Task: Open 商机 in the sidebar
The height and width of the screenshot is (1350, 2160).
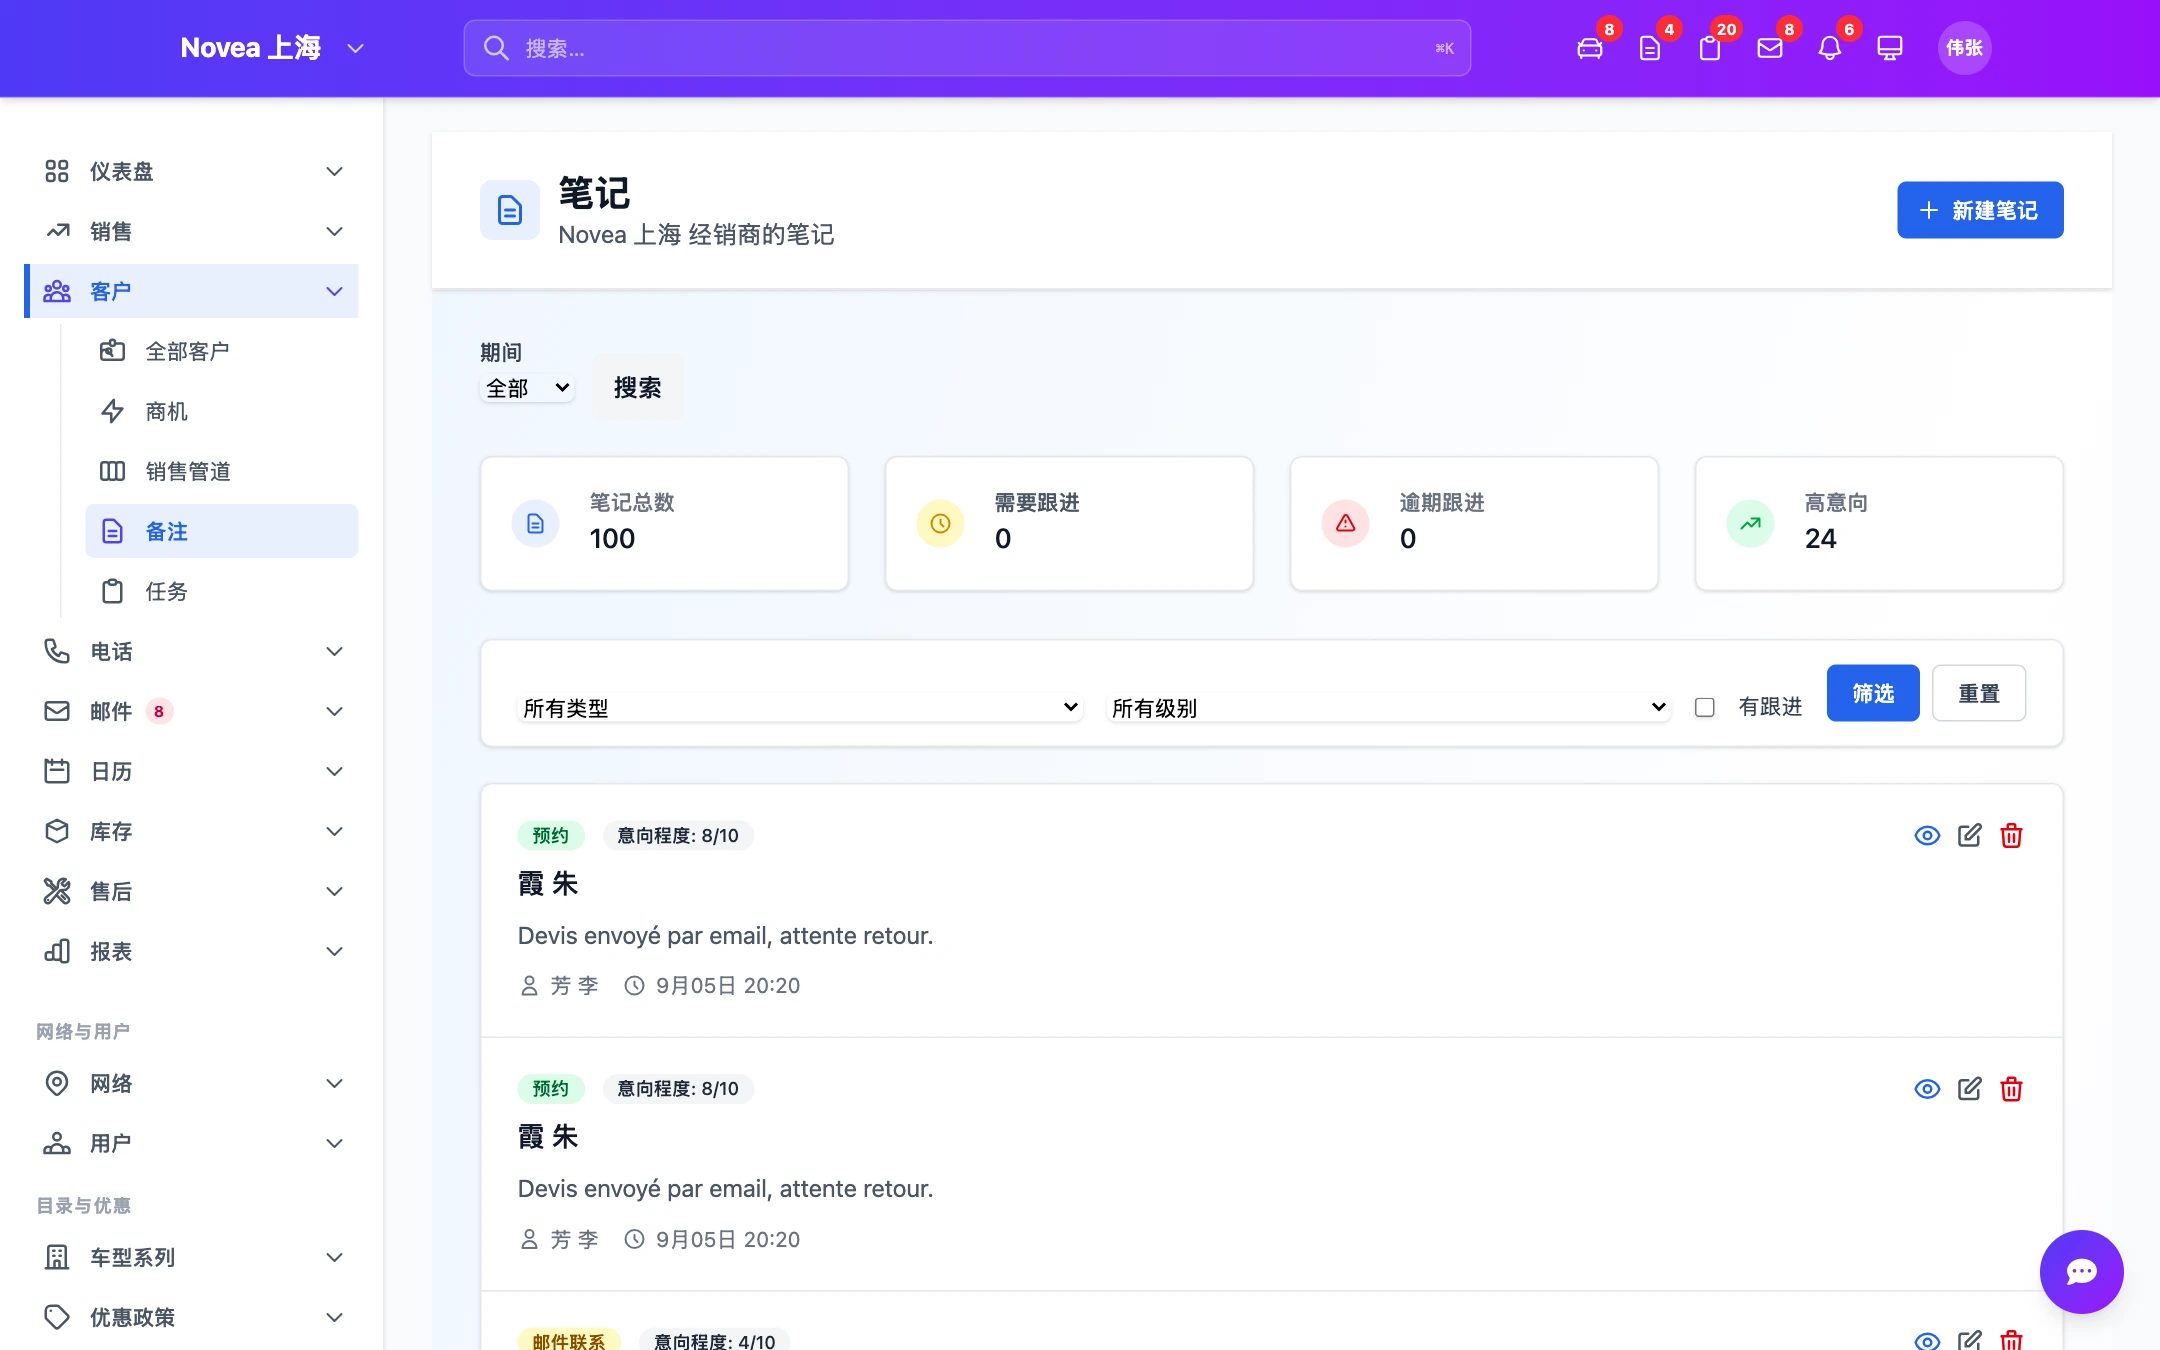Action: pyautogui.click(x=222, y=411)
